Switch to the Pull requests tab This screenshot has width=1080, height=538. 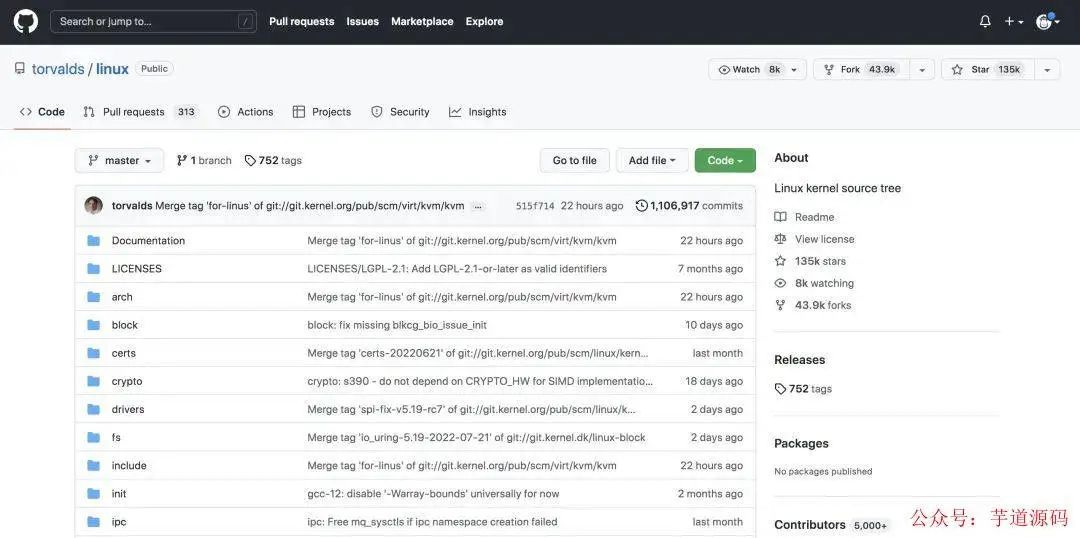(141, 112)
